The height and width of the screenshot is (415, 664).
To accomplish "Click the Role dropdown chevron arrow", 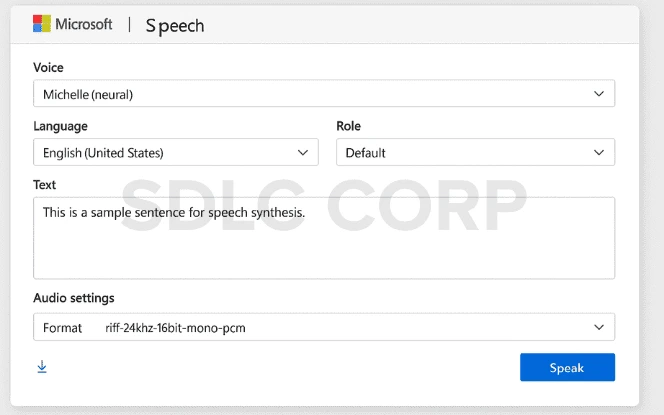I will 599,152.
